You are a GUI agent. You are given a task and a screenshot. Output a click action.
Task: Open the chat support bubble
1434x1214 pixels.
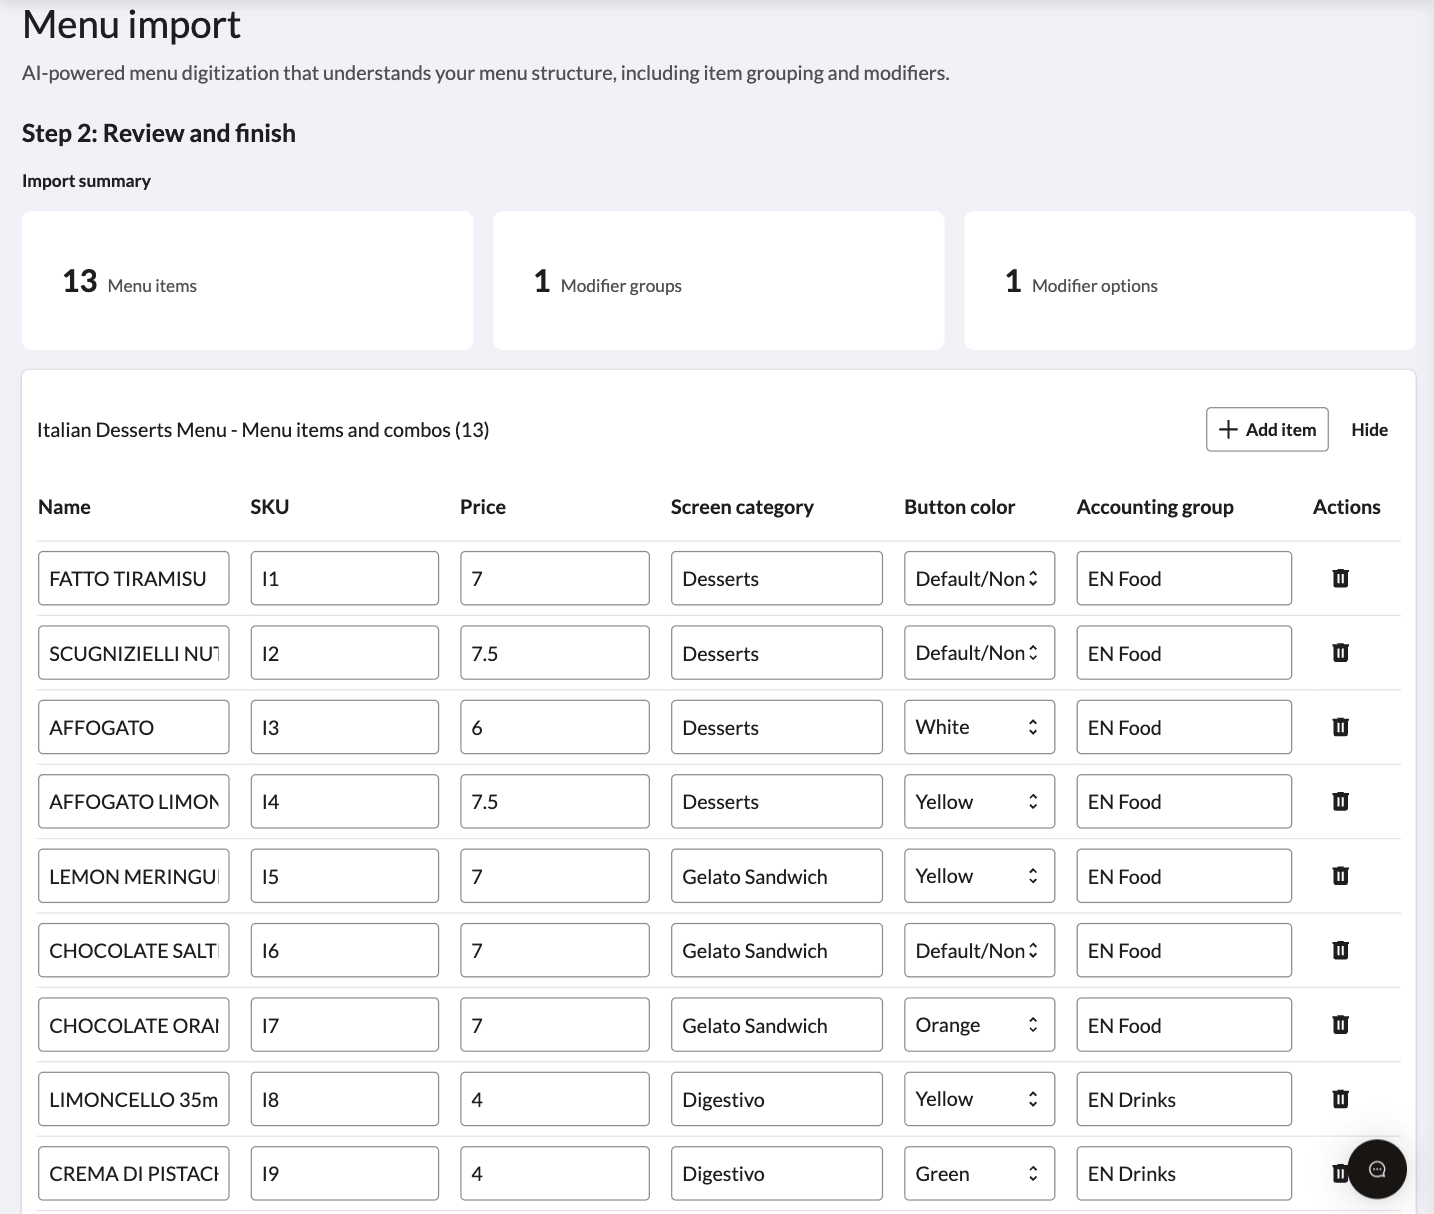click(x=1378, y=1168)
